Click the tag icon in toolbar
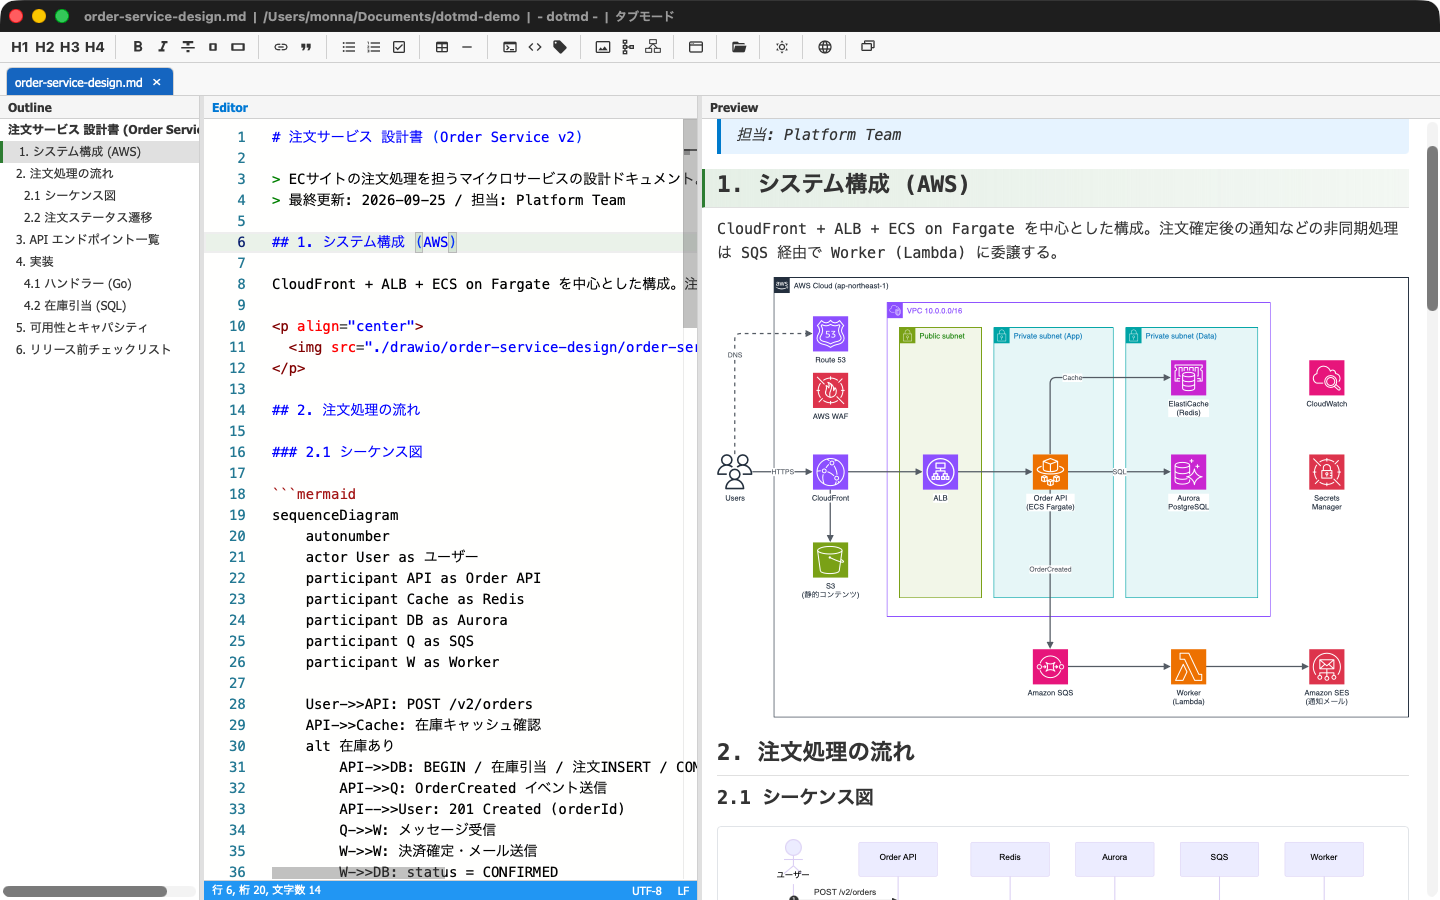Viewport: 1440px width, 900px height. [560, 47]
